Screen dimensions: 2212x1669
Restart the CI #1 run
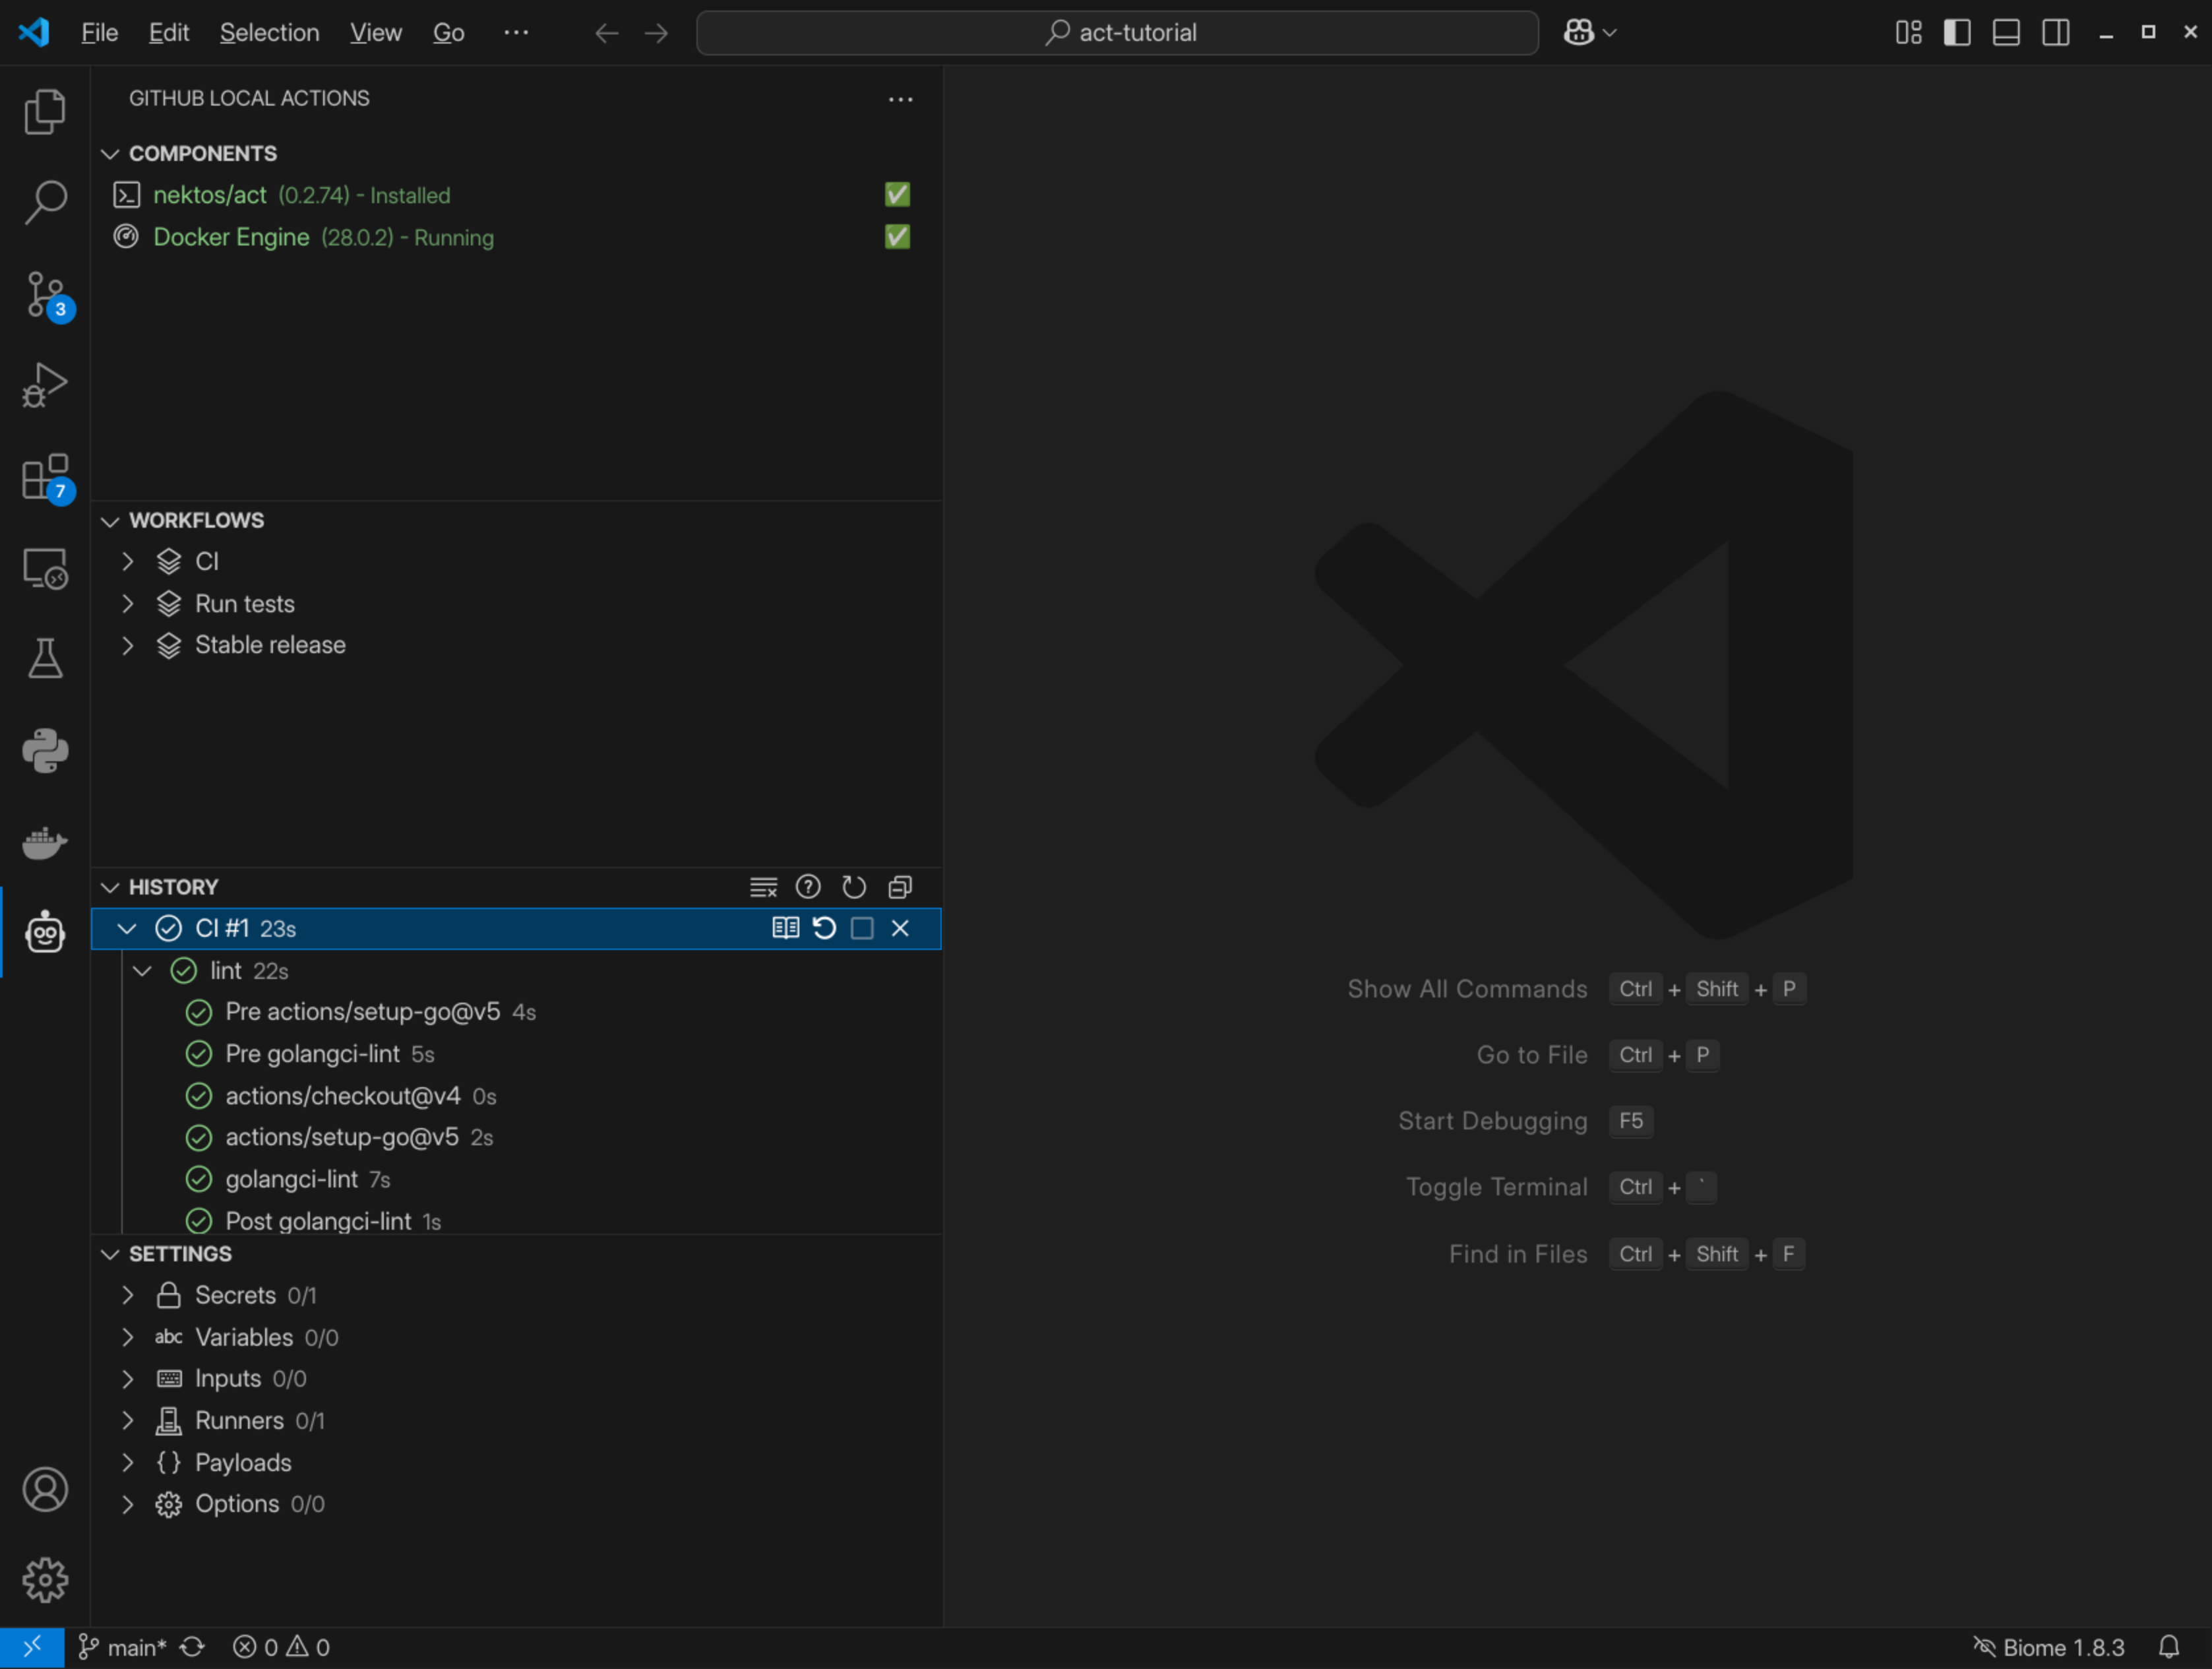point(824,929)
